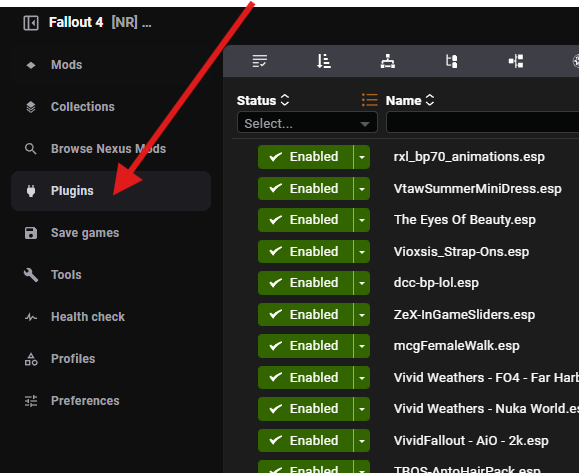
Task: Click the Plugins plug icon
Action: 31,191
